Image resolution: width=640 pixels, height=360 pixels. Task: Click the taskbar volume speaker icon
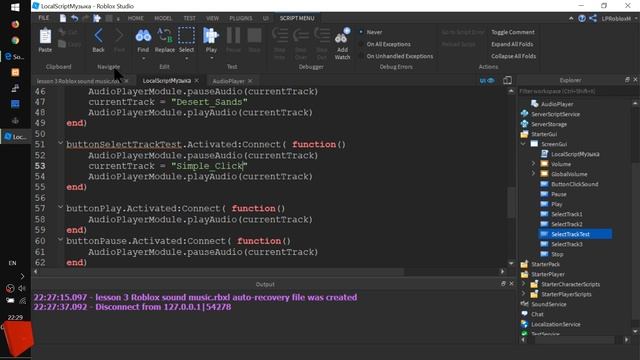(22, 288)
